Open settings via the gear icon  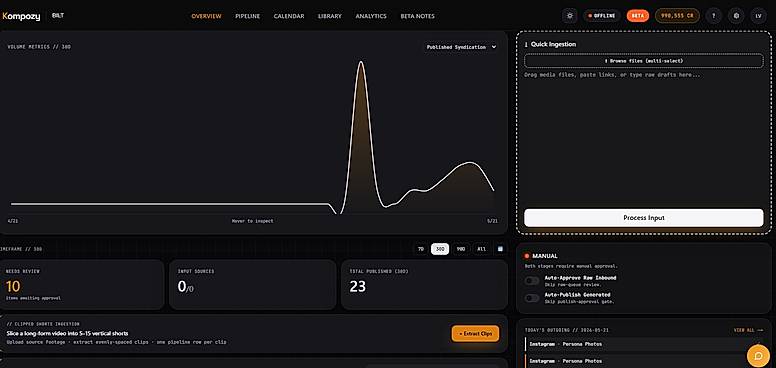click(x=736, y=16)
